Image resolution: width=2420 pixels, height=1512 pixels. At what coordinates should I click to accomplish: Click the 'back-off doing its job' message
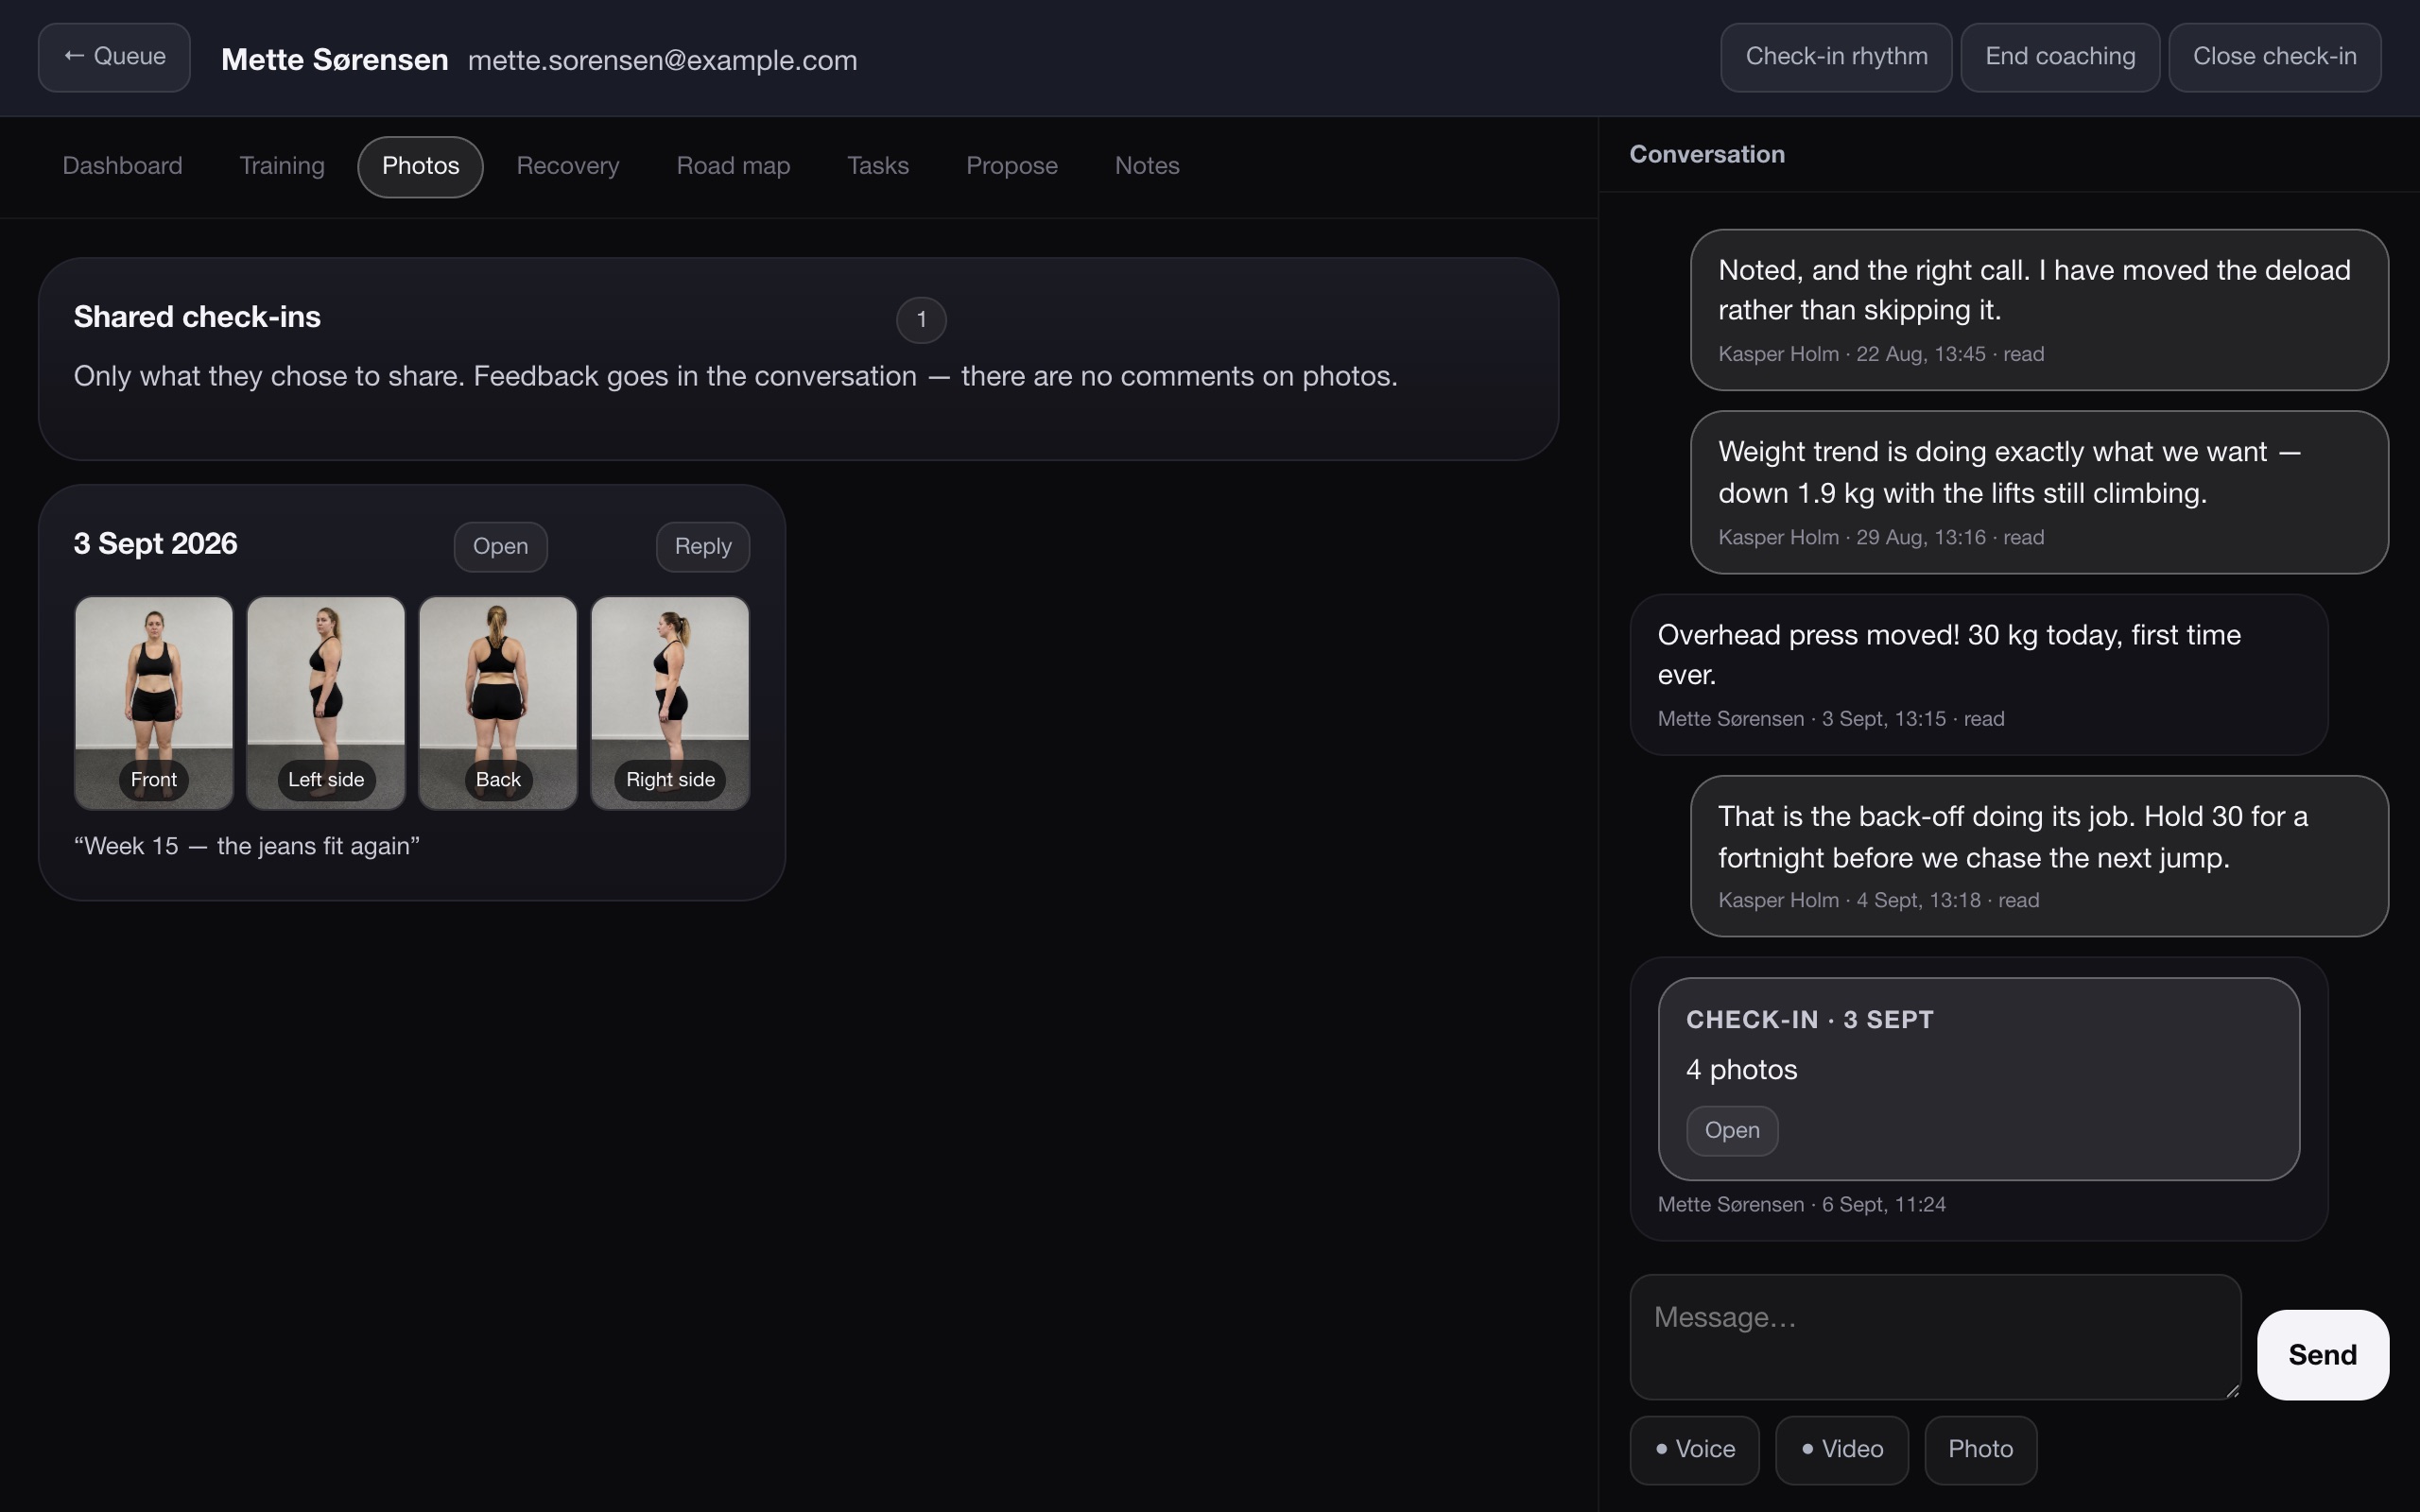point(2039,856)
